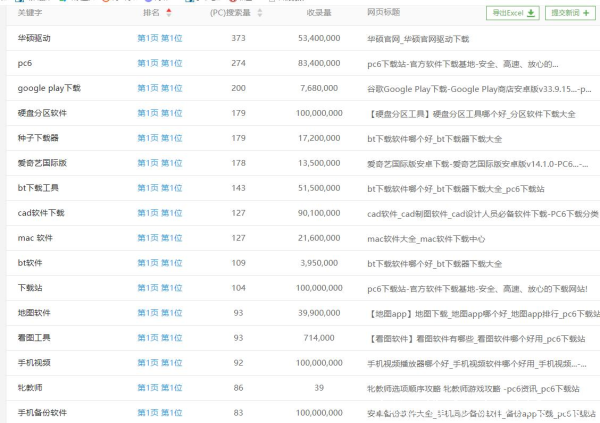Open ranking link for google play下载
Image resolution: width=600 pixels, height=423 pixels.
click(x=159, y=88)
